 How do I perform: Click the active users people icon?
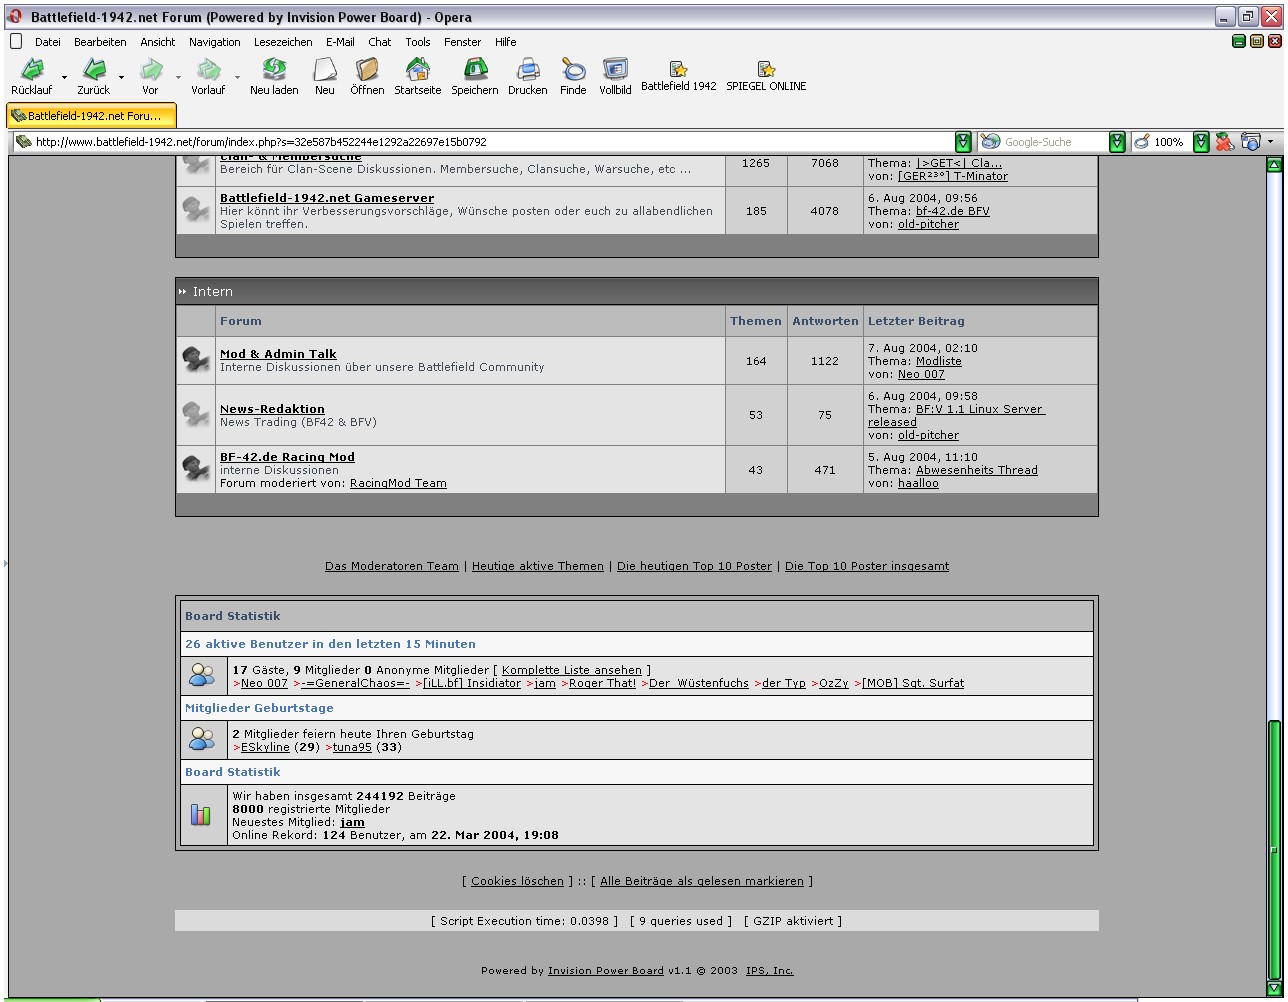pos(202,676)
